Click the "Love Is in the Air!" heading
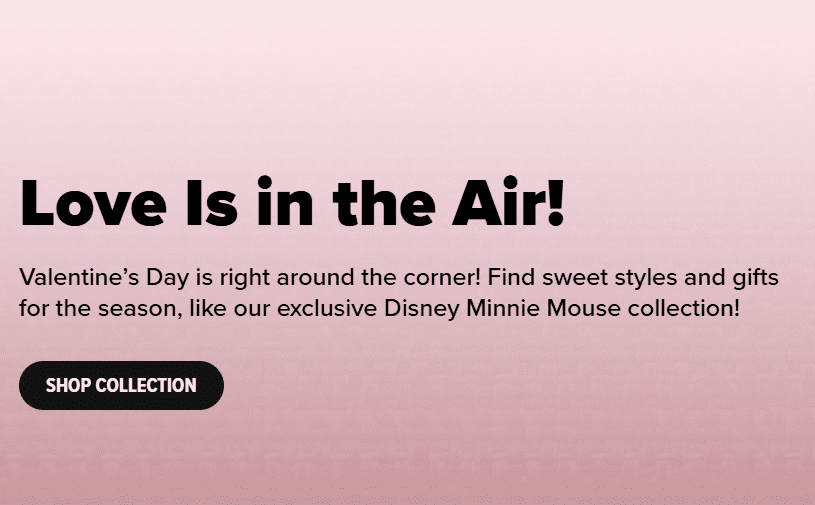This screenshot has width=815, height=505. click(x=293, y=202)
